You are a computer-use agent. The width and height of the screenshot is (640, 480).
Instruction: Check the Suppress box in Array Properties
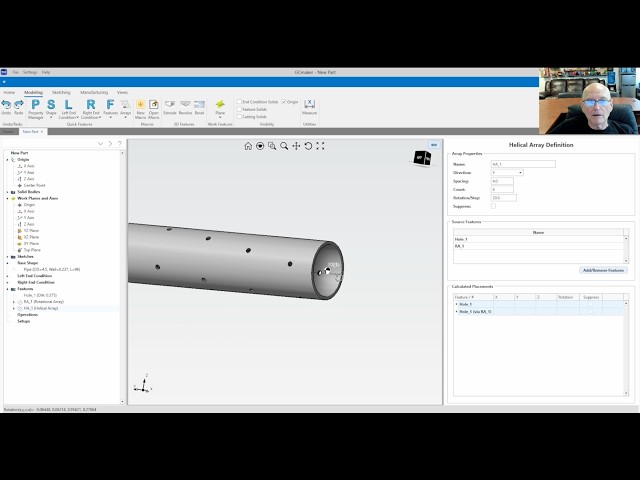click(x=493, y=206)
